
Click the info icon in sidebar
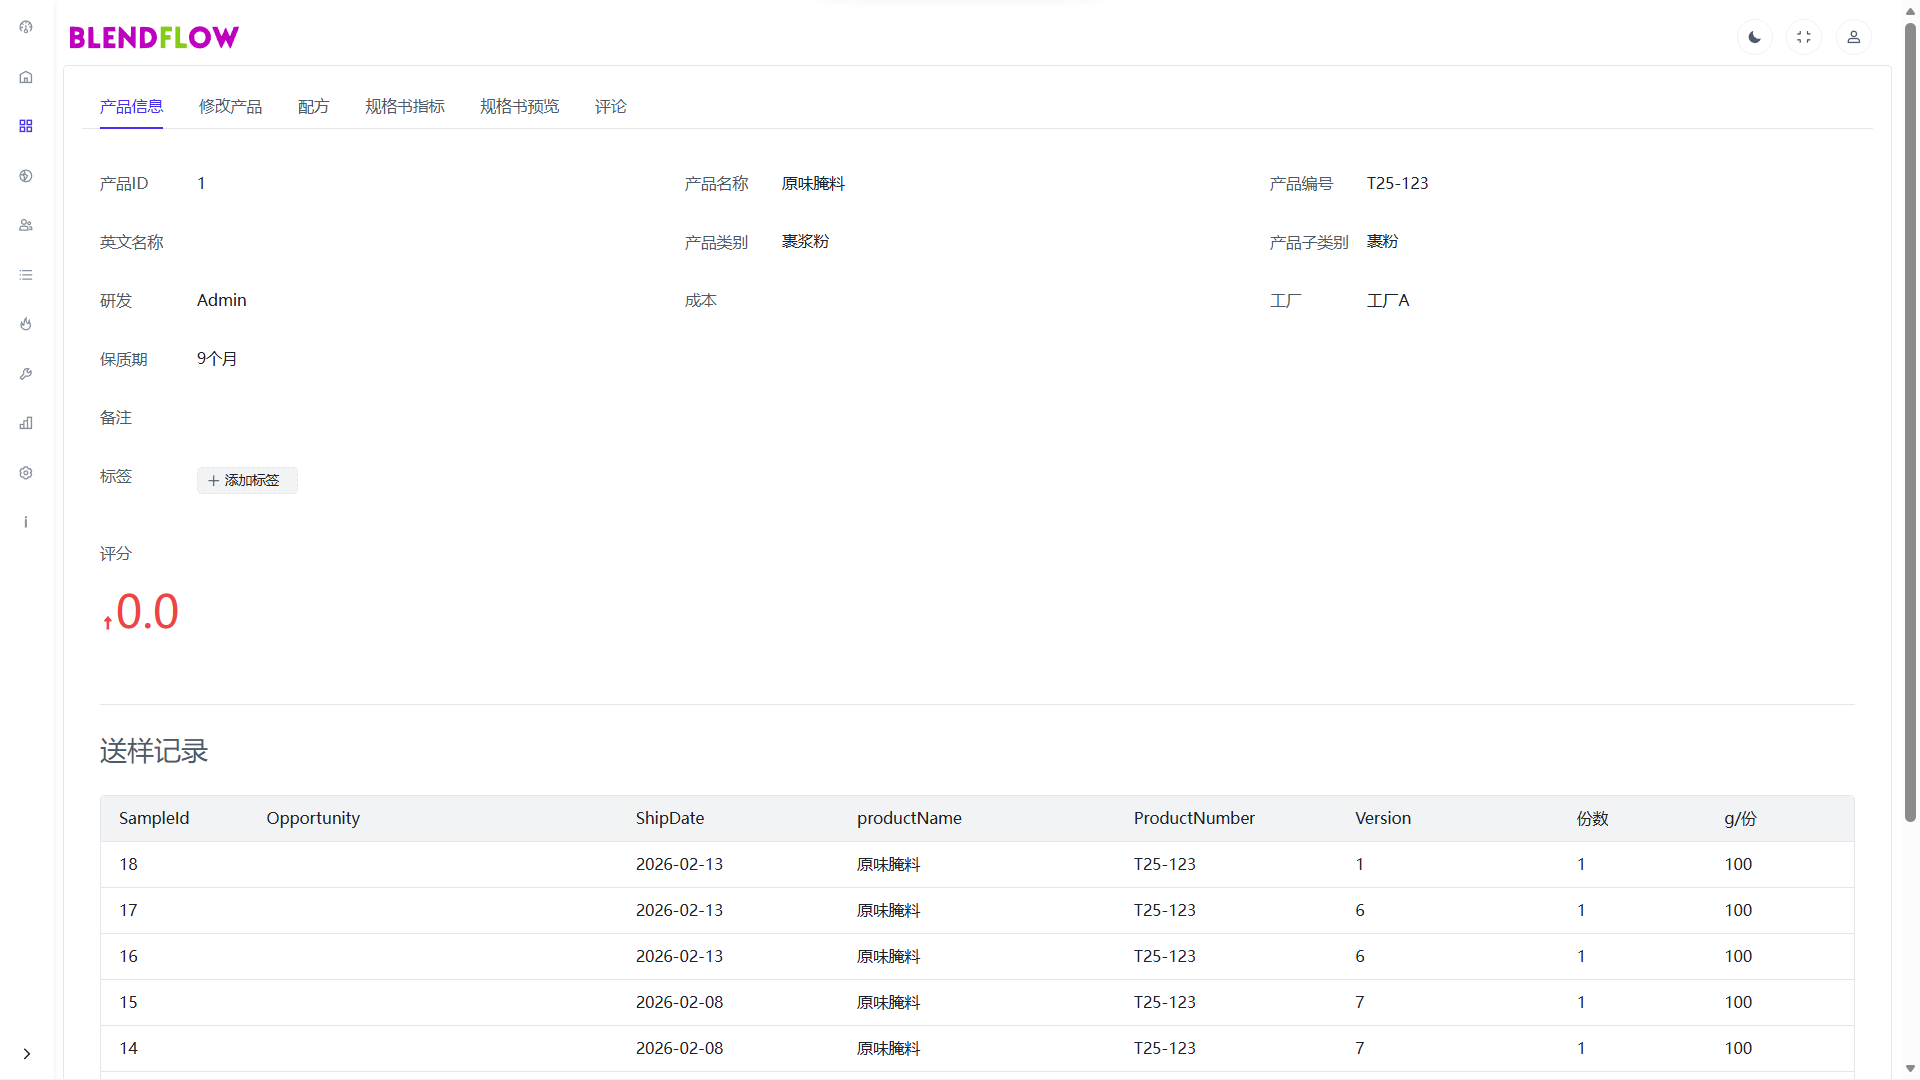[x=26, y=522]
